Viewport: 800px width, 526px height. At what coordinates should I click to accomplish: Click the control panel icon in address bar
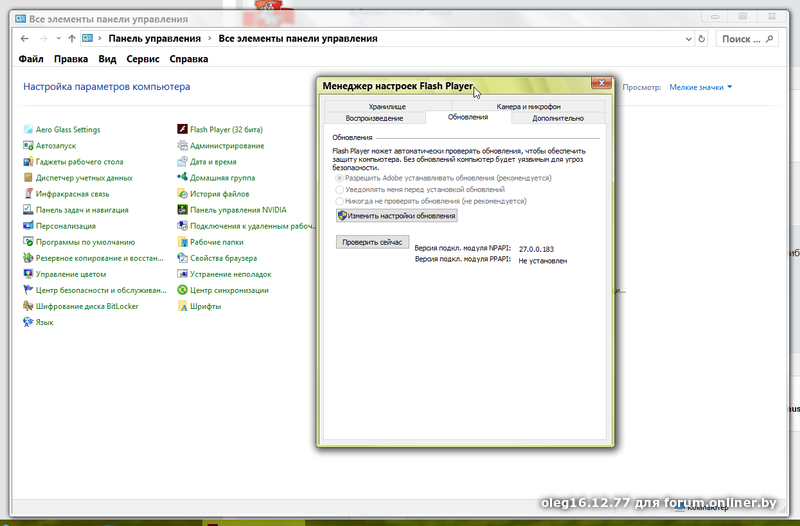click(88, 38)
